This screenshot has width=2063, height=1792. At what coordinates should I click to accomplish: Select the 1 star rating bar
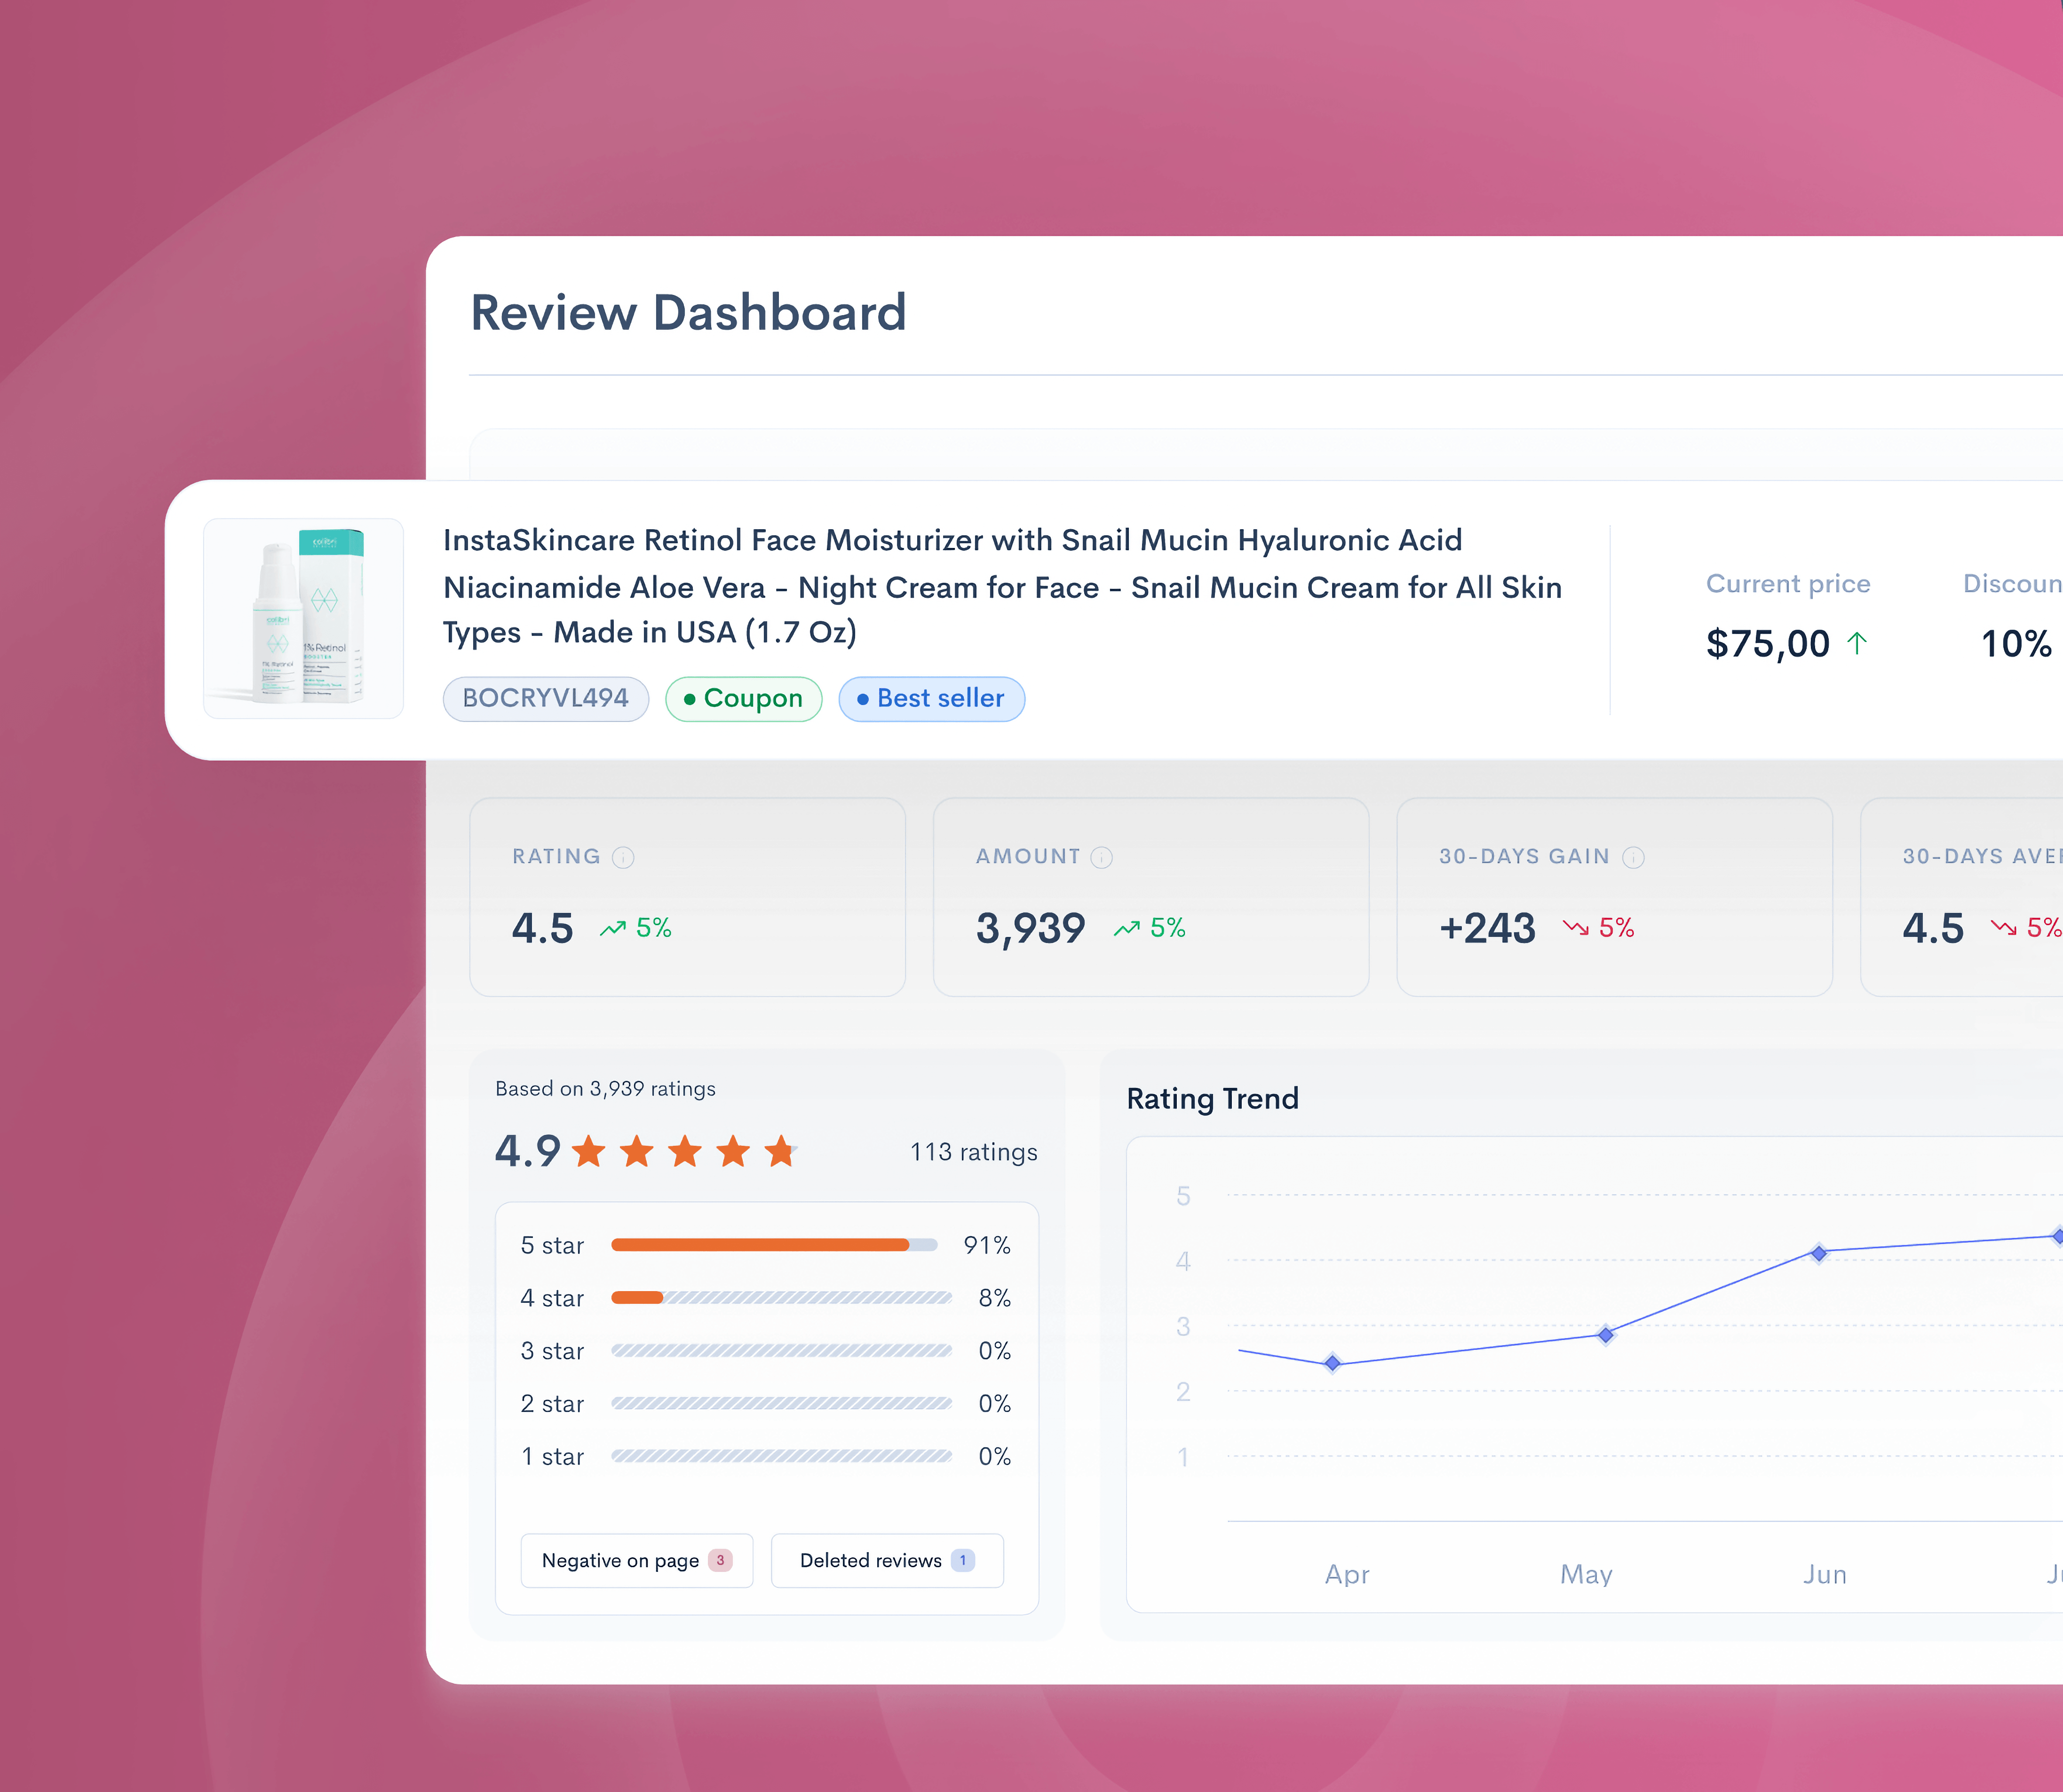coord(781,1456)
